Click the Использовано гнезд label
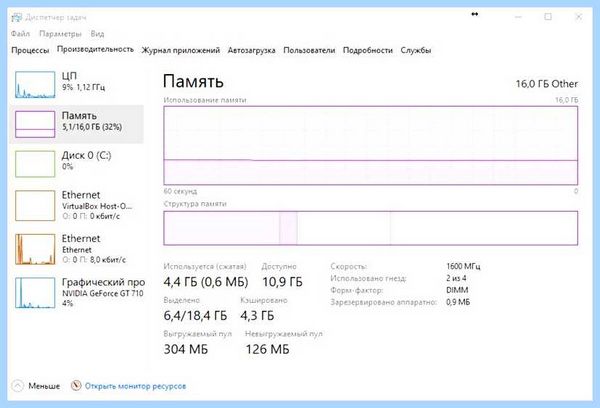 coord(368,278)
